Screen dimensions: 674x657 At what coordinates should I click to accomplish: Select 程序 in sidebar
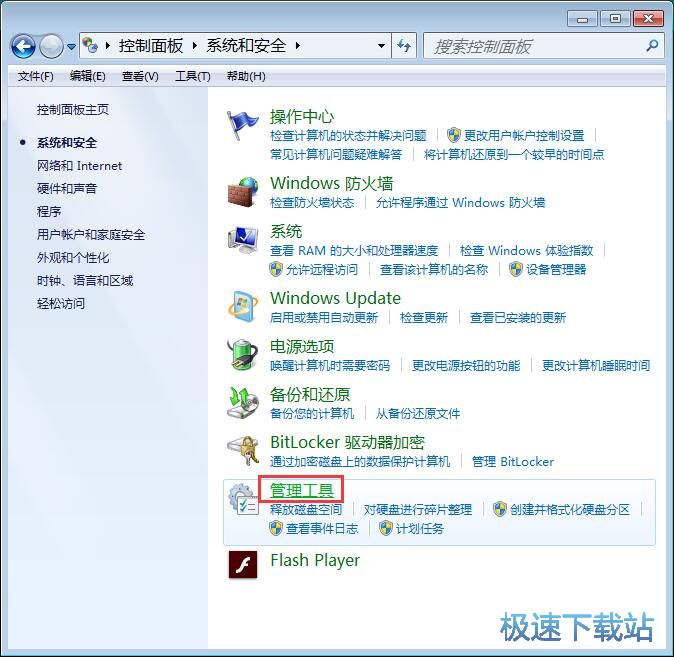(x=49, y=212)
